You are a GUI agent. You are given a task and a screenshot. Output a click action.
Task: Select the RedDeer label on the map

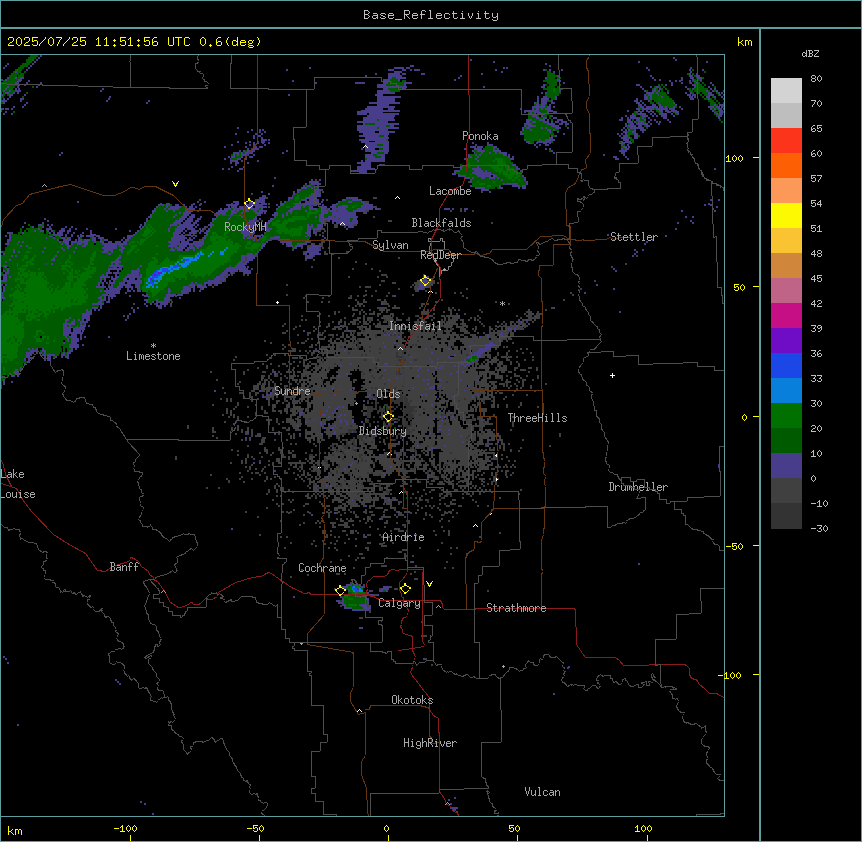(x=440, y=255)
